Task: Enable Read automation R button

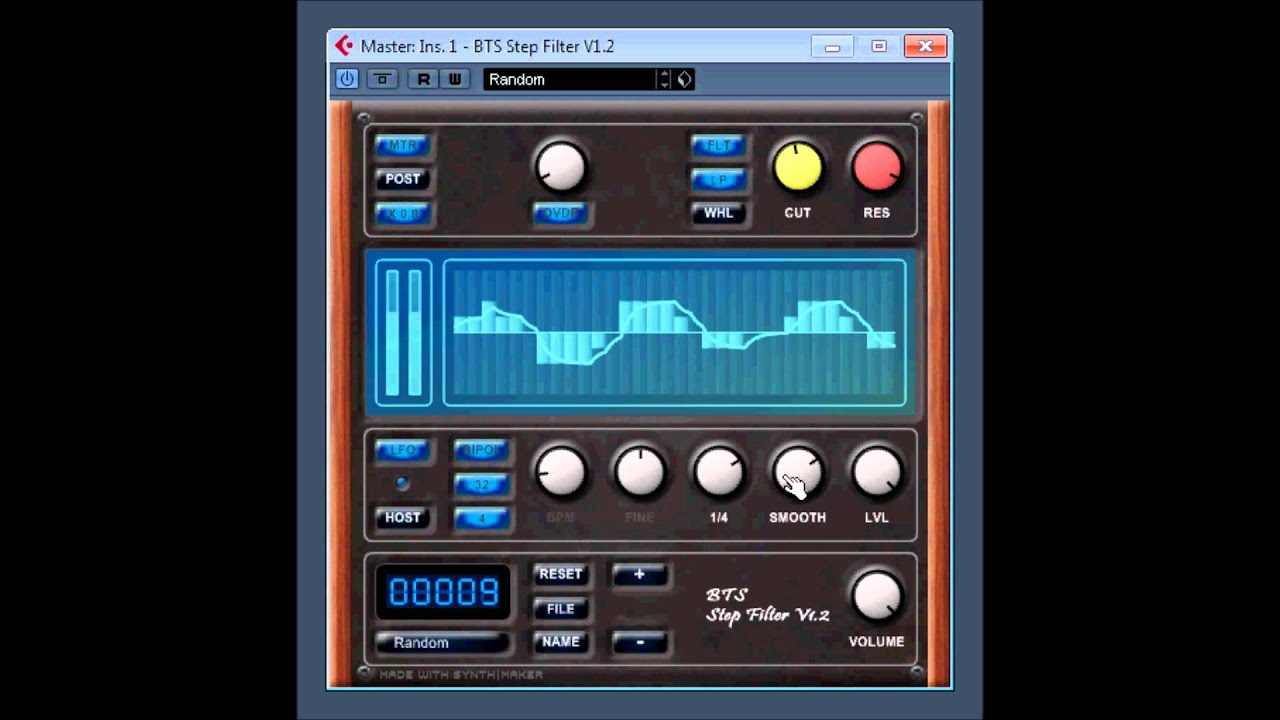Action: pos(424,79)
